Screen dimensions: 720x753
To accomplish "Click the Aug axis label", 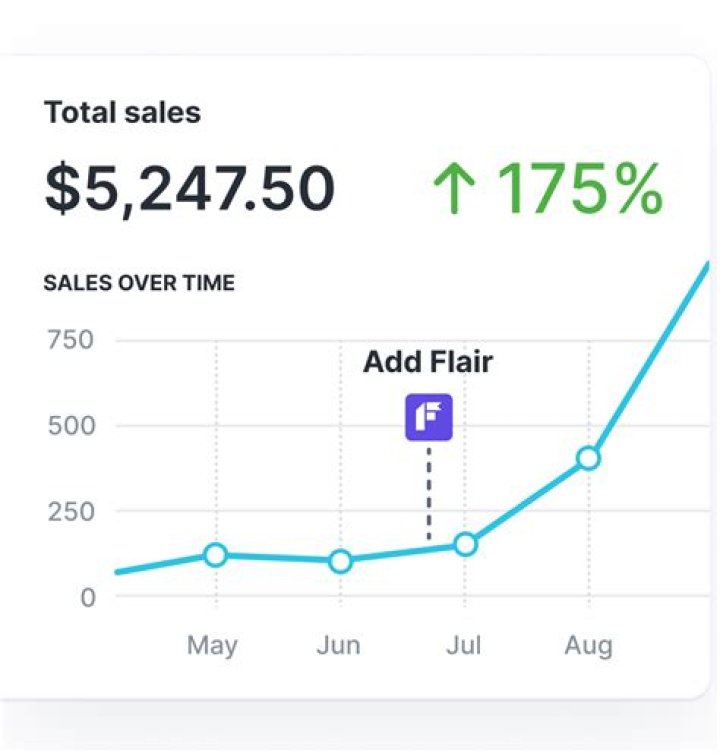I will tap(588, 645).
